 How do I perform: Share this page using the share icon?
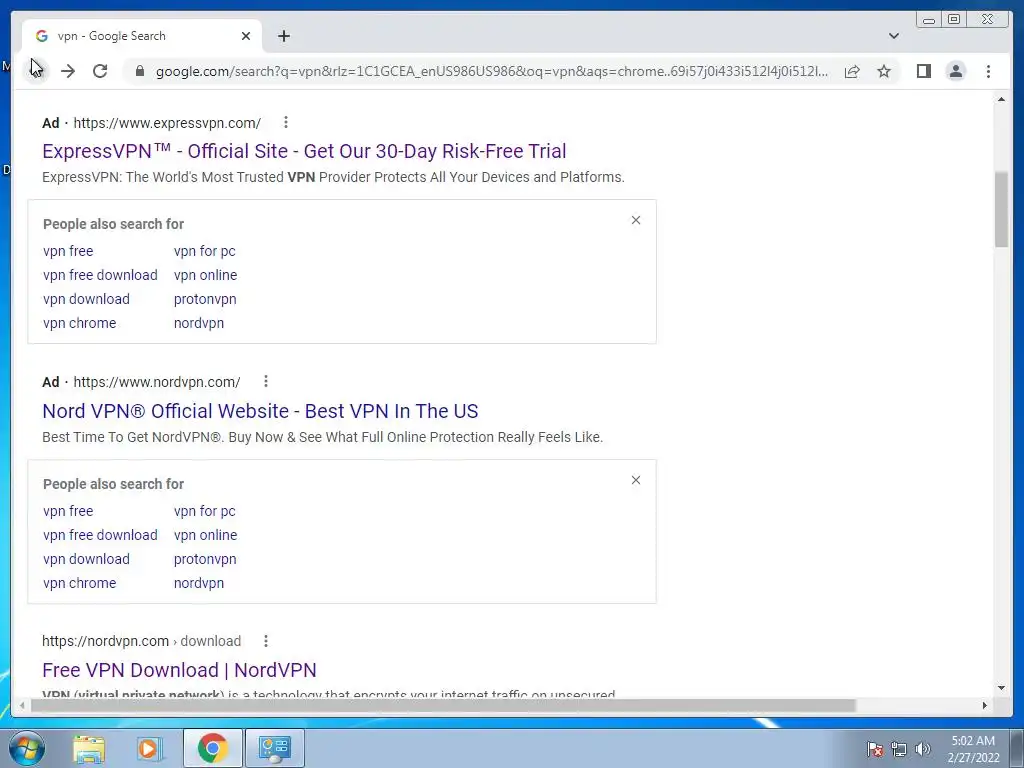coord(852,71)
